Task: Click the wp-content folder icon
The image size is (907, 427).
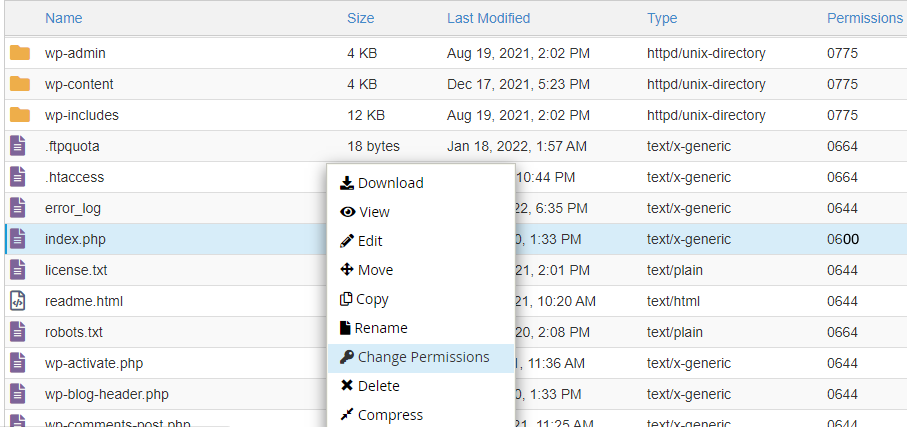Action: (19, 84)
